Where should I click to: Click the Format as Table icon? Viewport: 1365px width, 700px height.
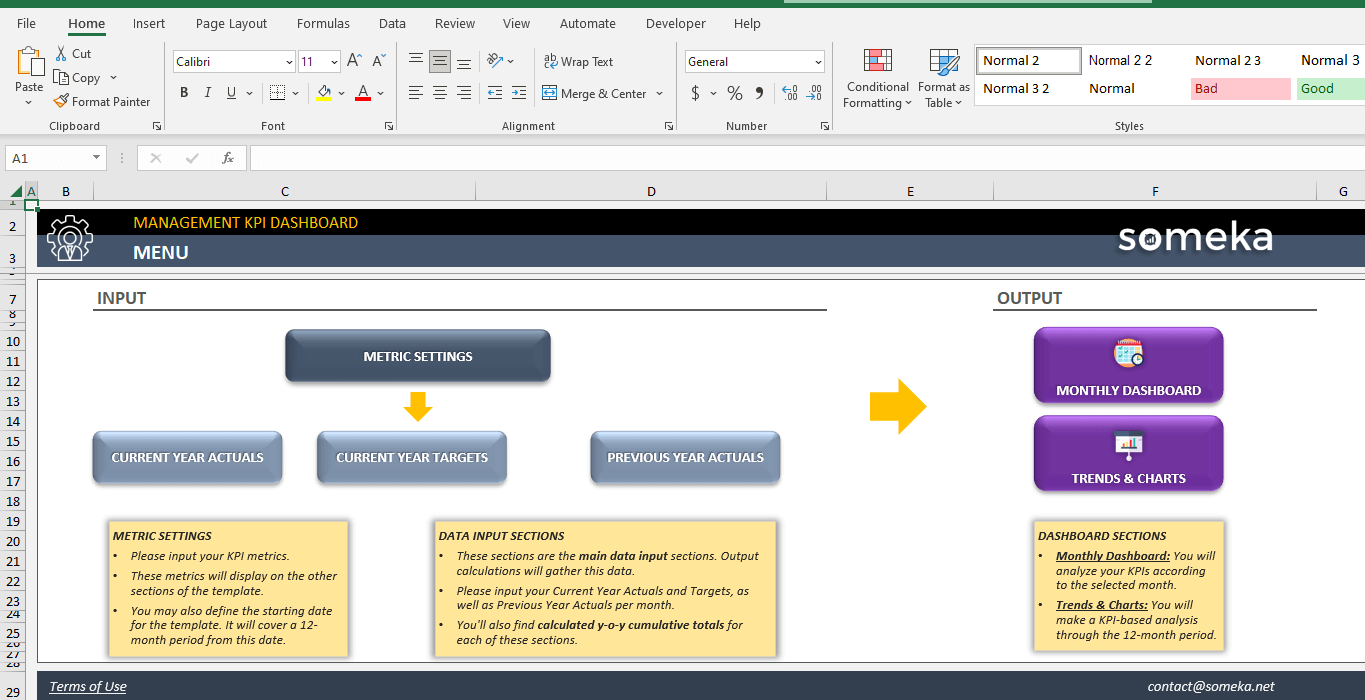click(x=944, y=62)
